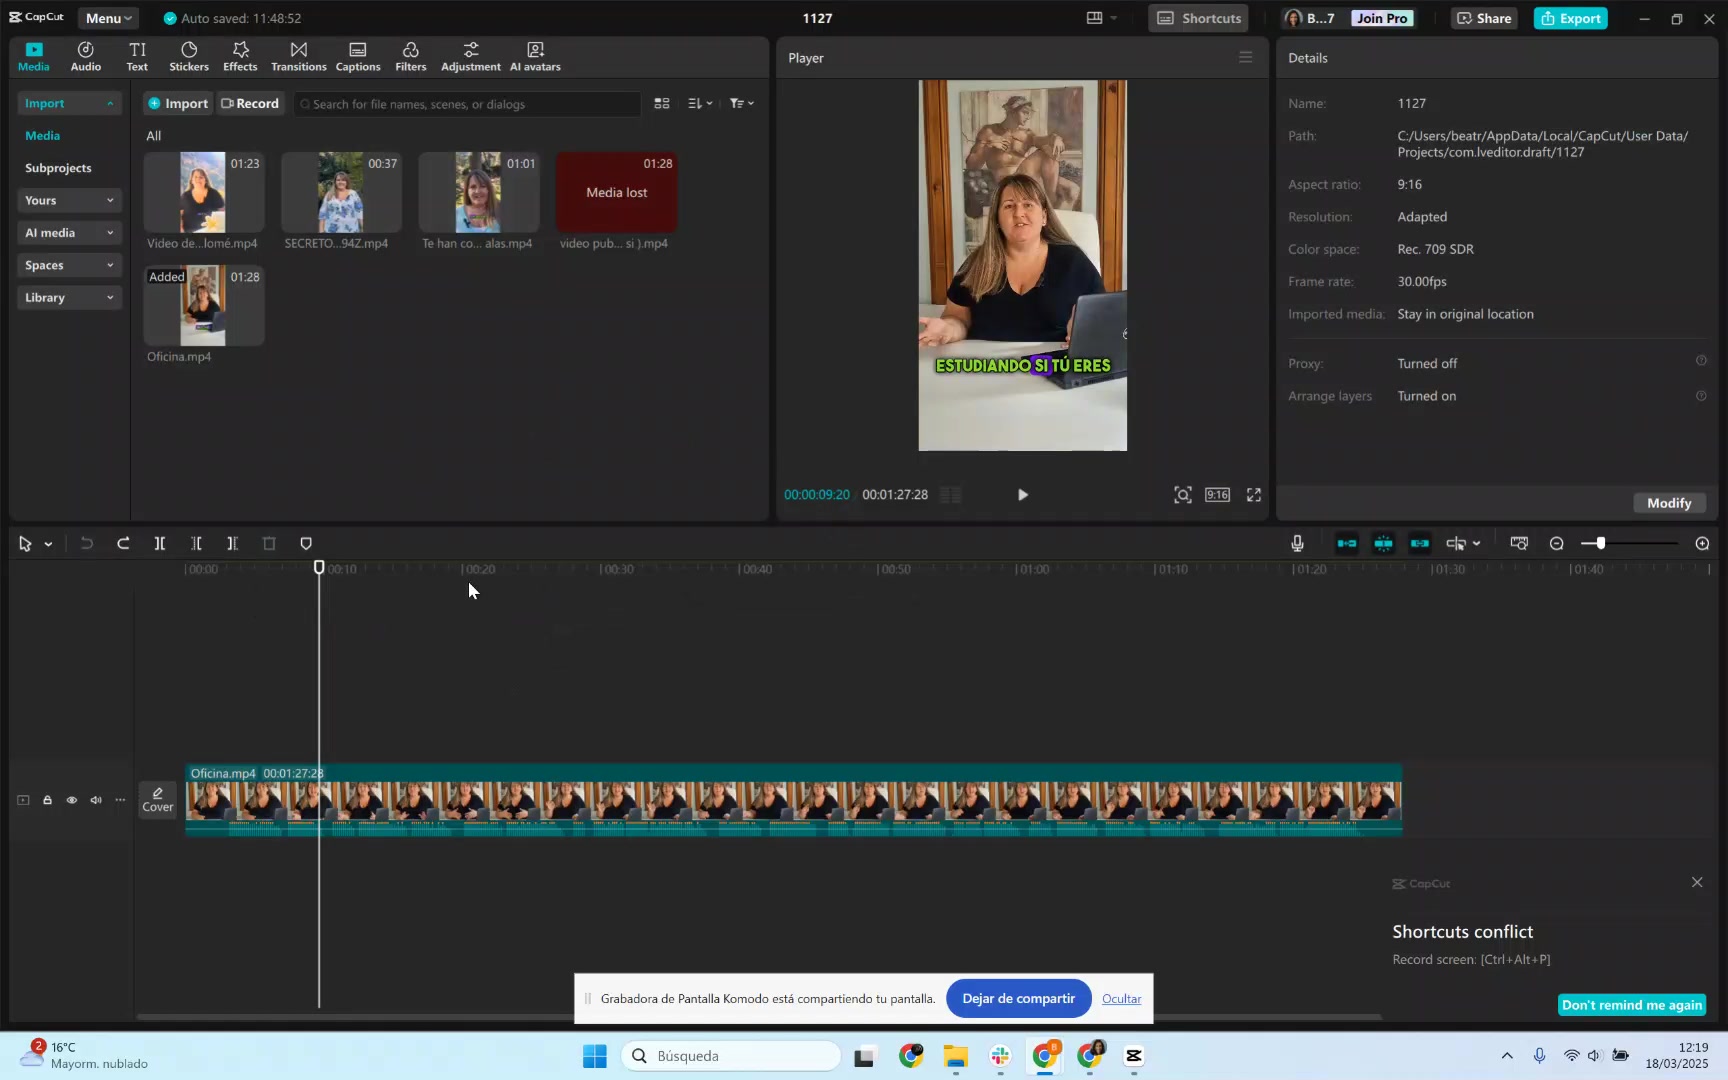Viewport: 1728px width, 1080px height.
Task: Lock the Oficina.mp4 video track
Action: (47, 800)
